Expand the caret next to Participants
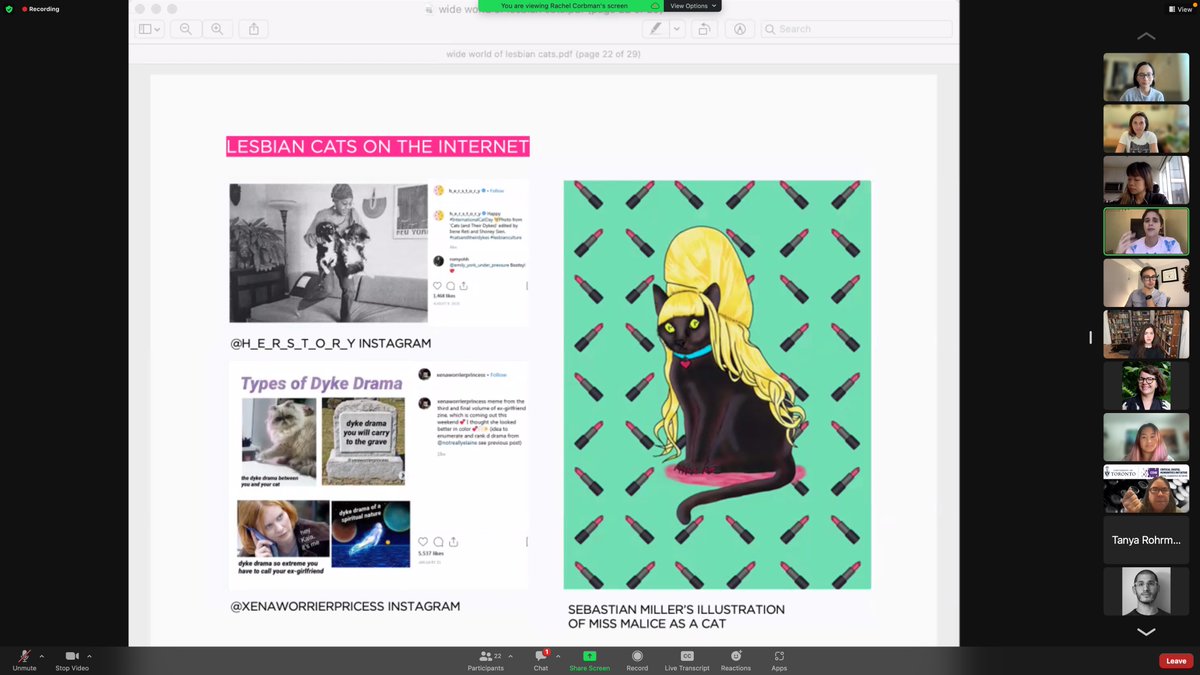 (512, 656)
